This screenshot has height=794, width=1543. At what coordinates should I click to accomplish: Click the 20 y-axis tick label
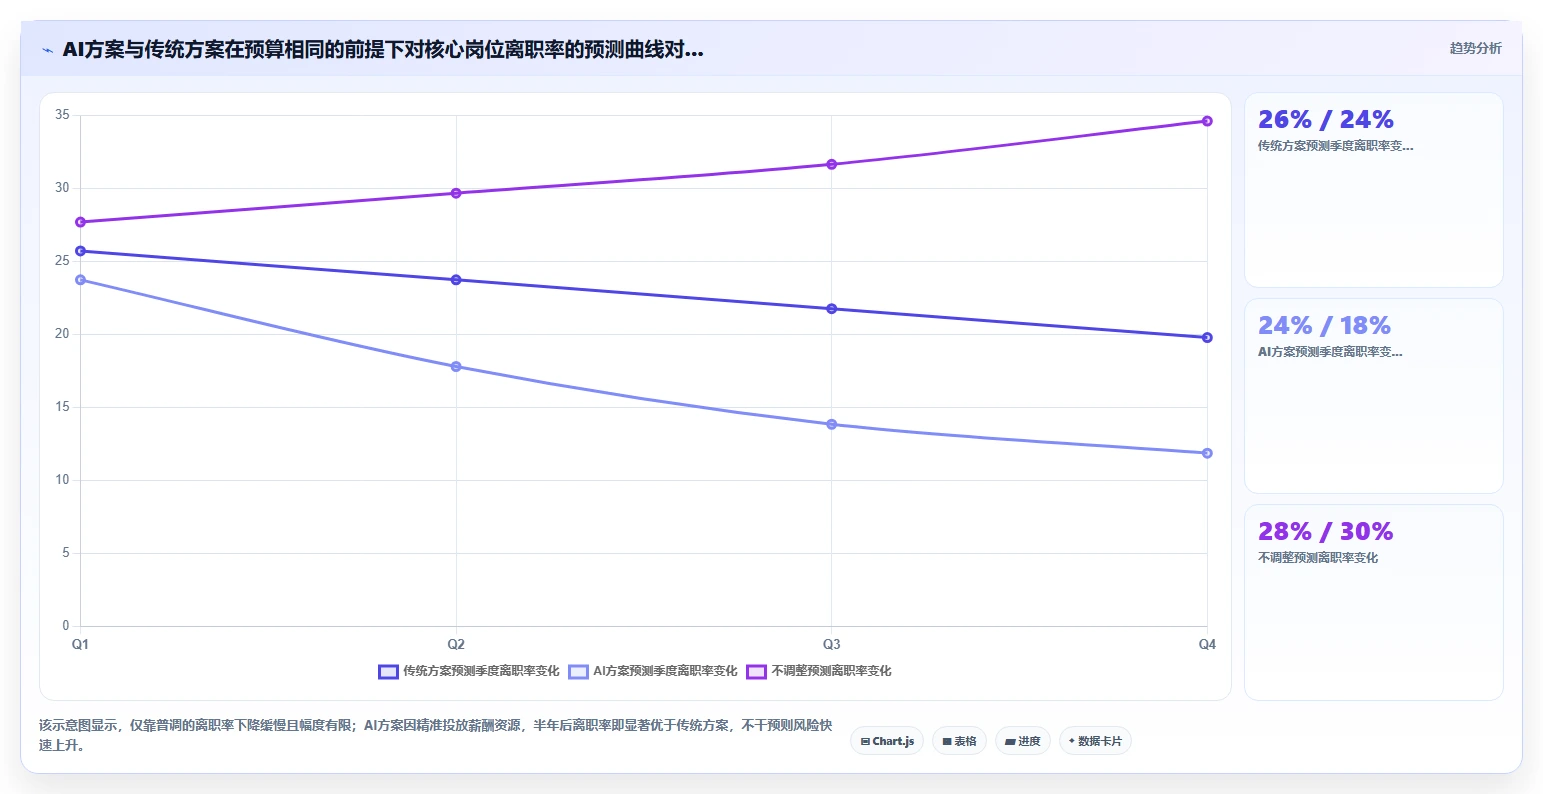tap(62, 334)
